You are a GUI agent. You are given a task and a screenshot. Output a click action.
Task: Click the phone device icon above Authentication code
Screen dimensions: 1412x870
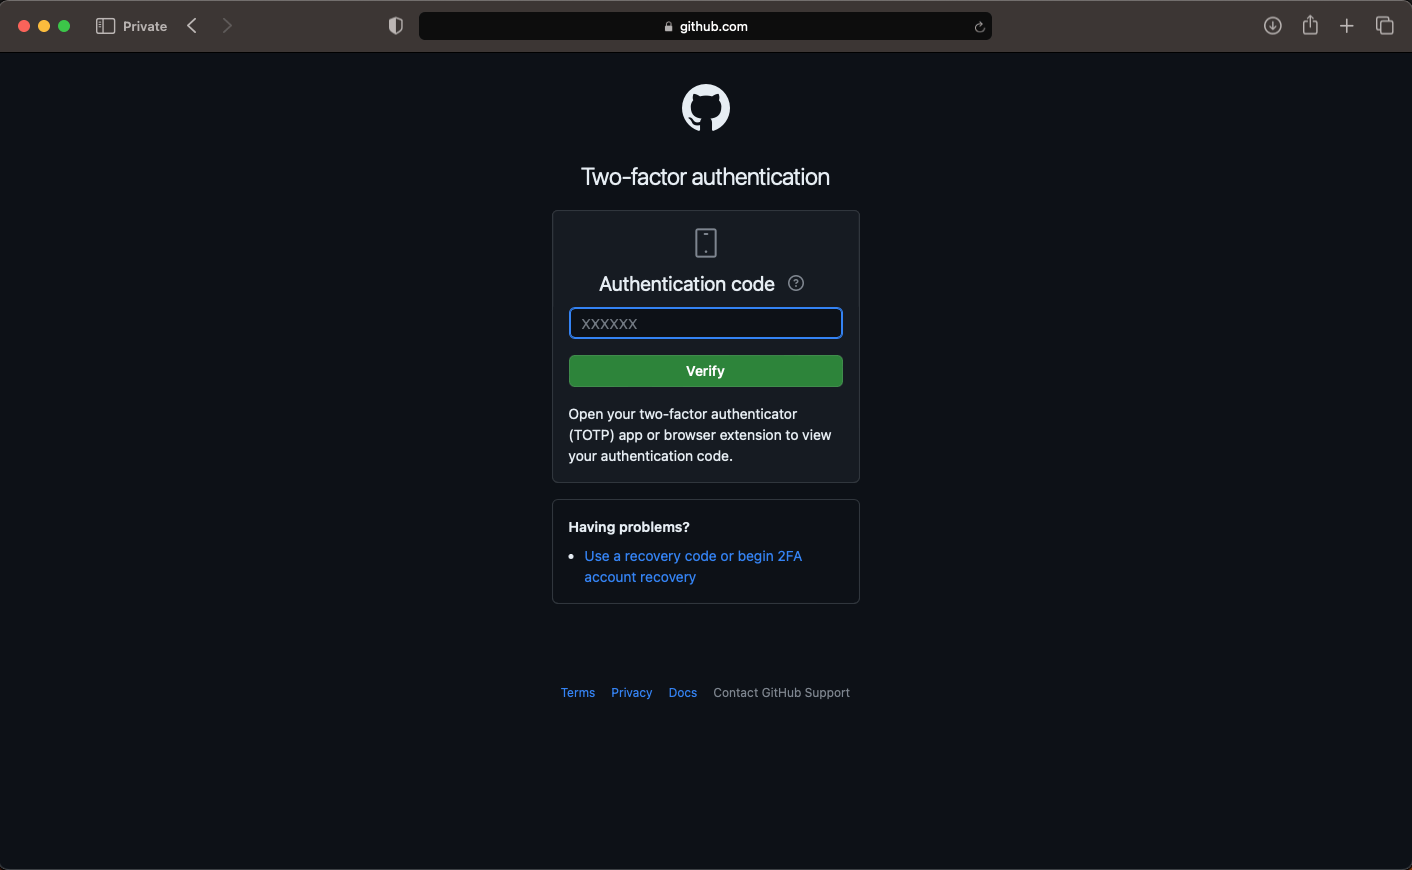pos(706,243)
